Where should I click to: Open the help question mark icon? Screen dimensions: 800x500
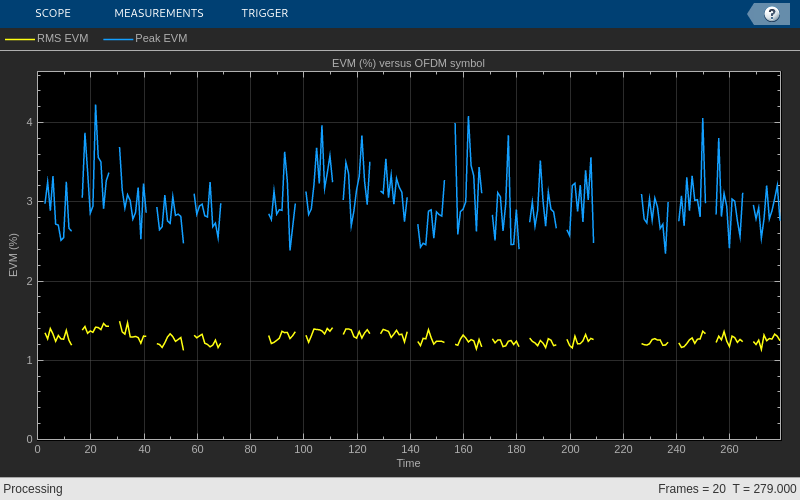(x=771, y=14)
